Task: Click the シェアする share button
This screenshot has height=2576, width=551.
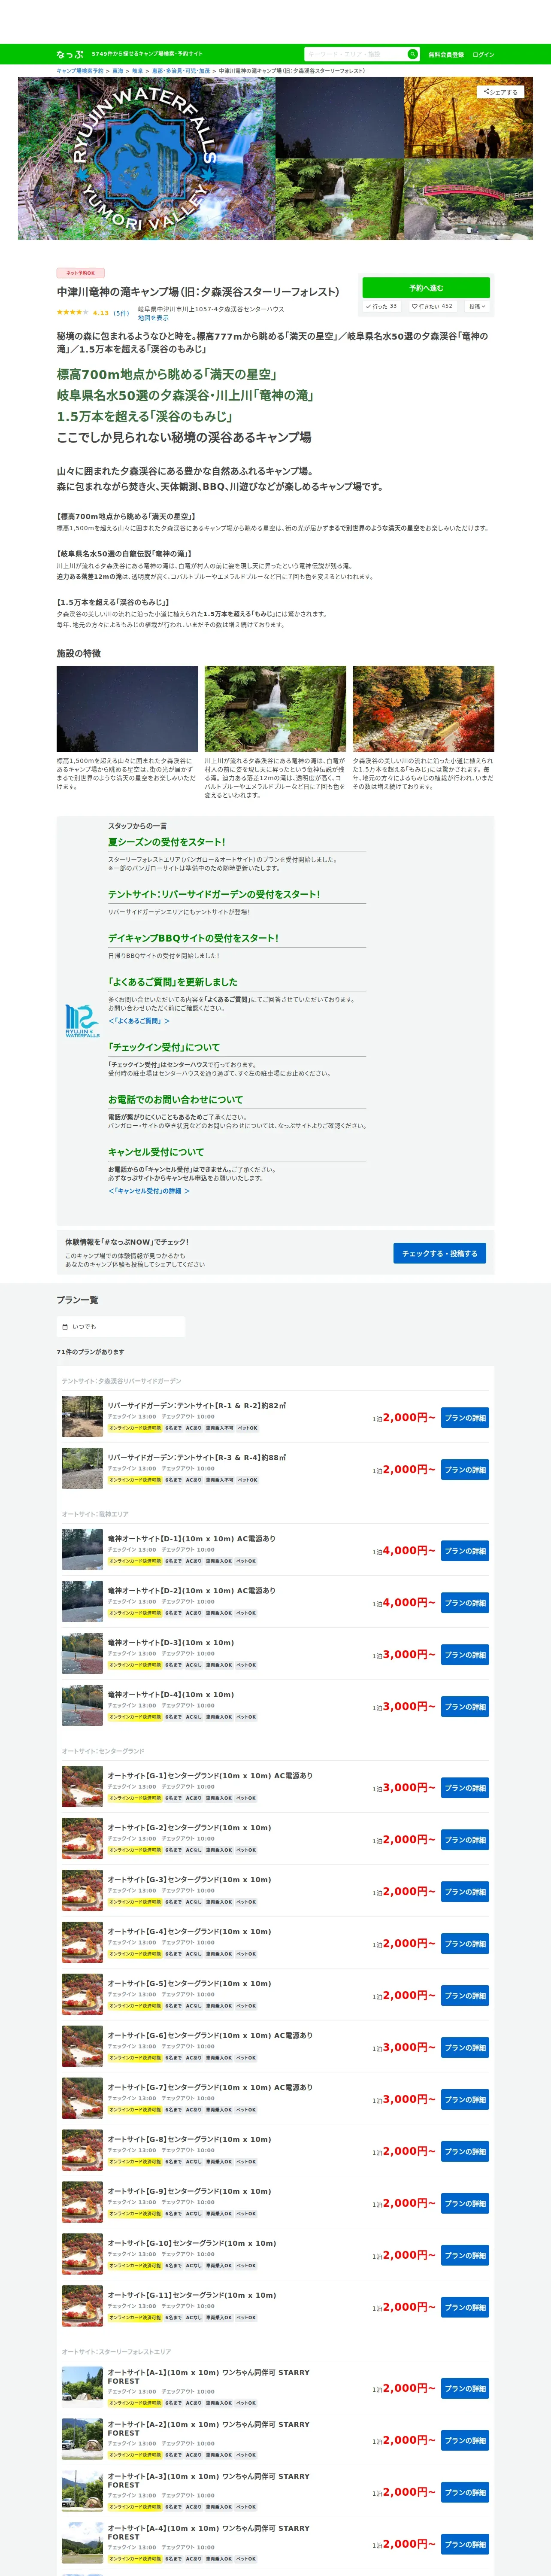Action: point(500,91)
